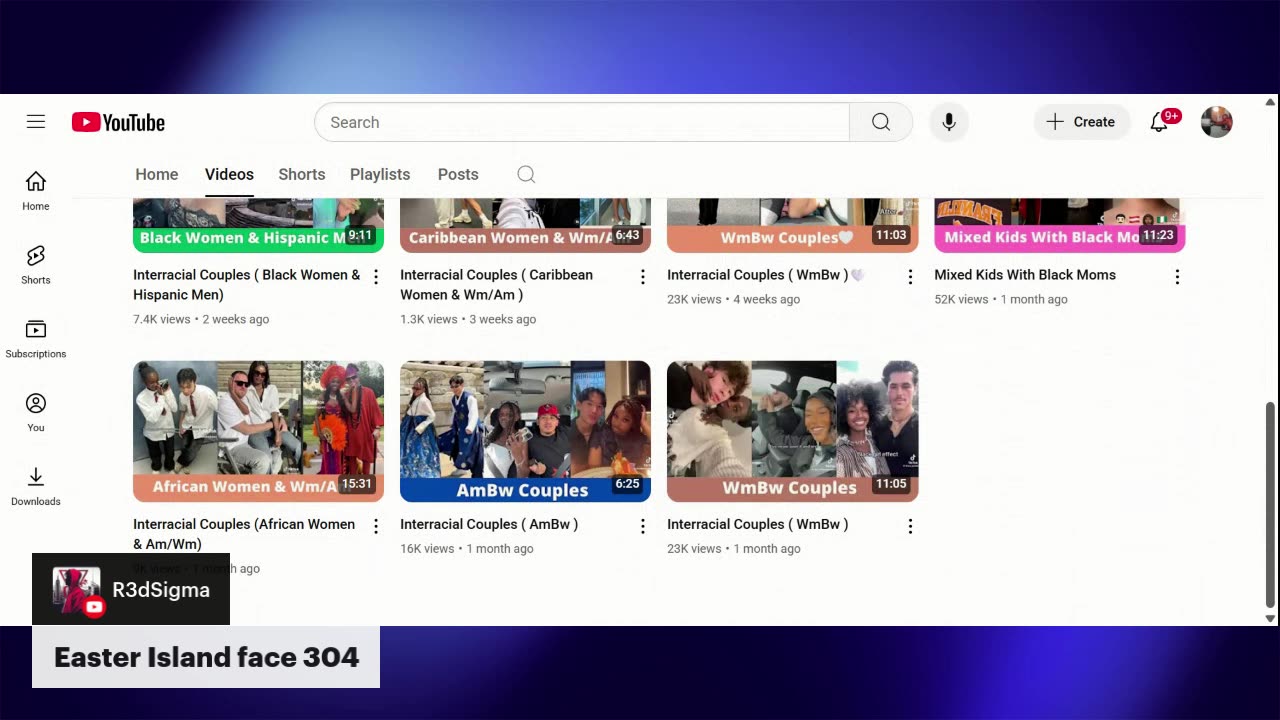Open the Mixed Kids With Black Moms title
The image size is (1280, 720).
1025,275
